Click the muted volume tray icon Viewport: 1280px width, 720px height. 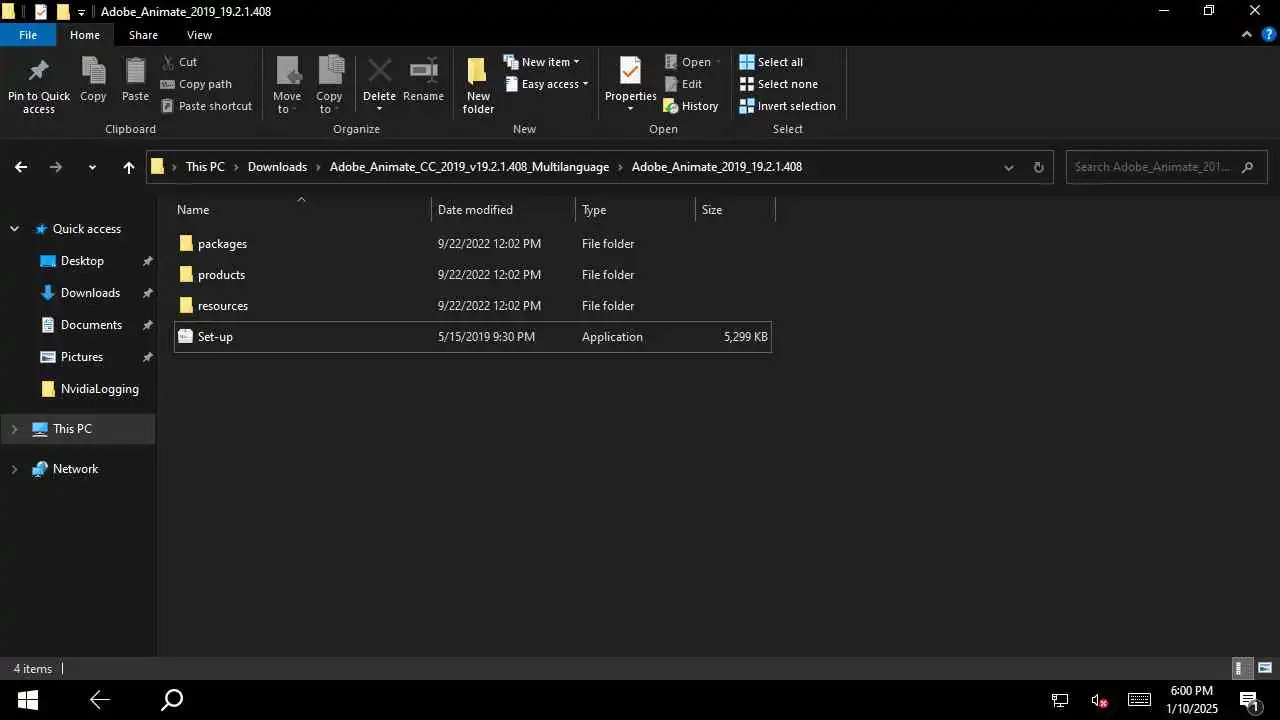(x=1099, y=701)
